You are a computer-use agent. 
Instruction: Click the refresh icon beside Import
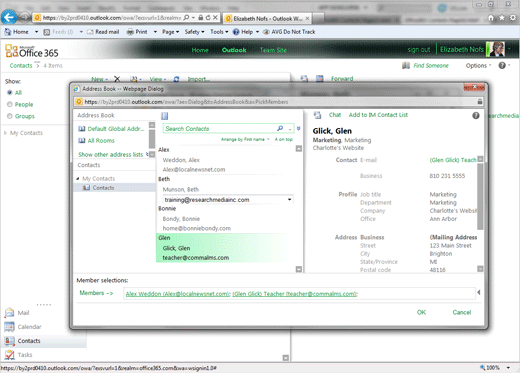(176, 79)
